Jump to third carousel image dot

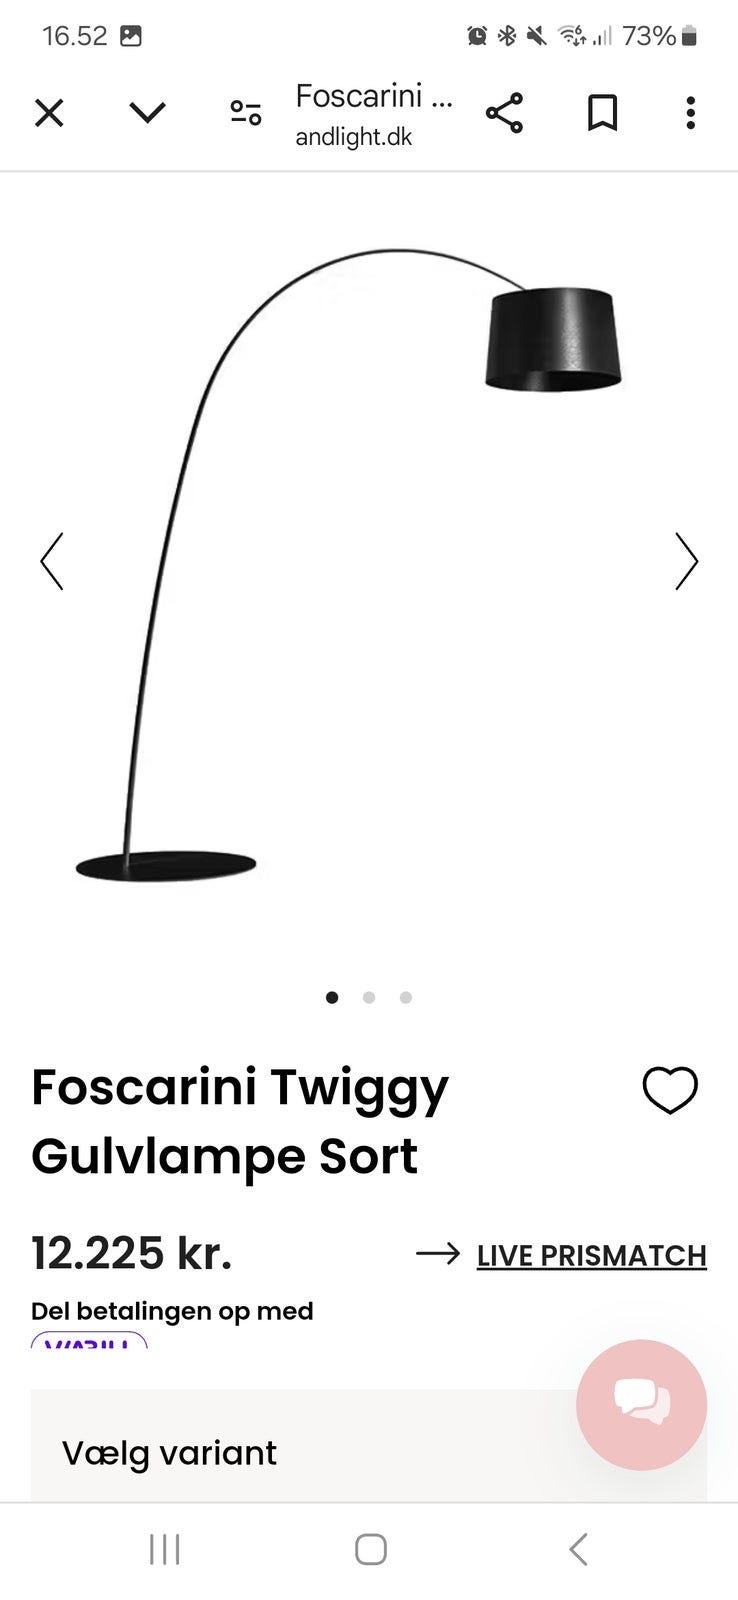click(405, 997)
